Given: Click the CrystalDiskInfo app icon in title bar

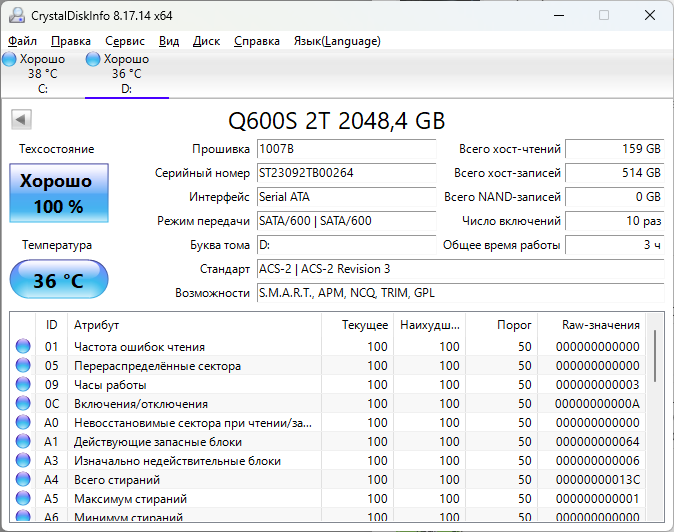Looking at the screenshot, I should coord(17,15).
